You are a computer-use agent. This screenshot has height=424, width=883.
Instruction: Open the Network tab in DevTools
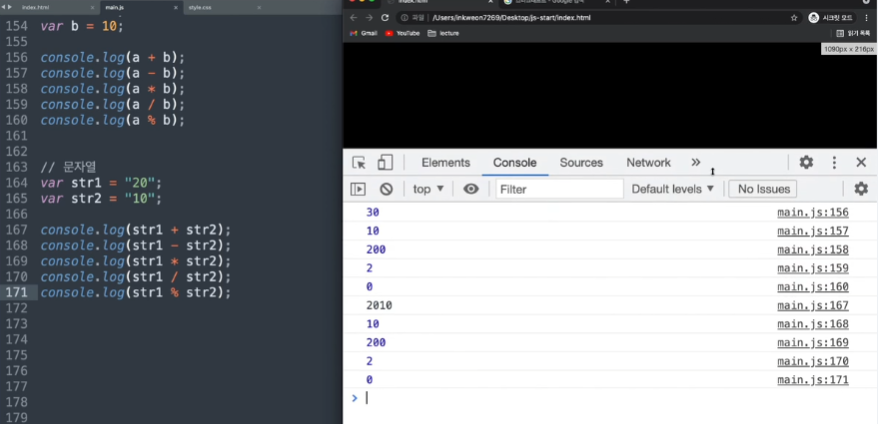tap(648, 163)
